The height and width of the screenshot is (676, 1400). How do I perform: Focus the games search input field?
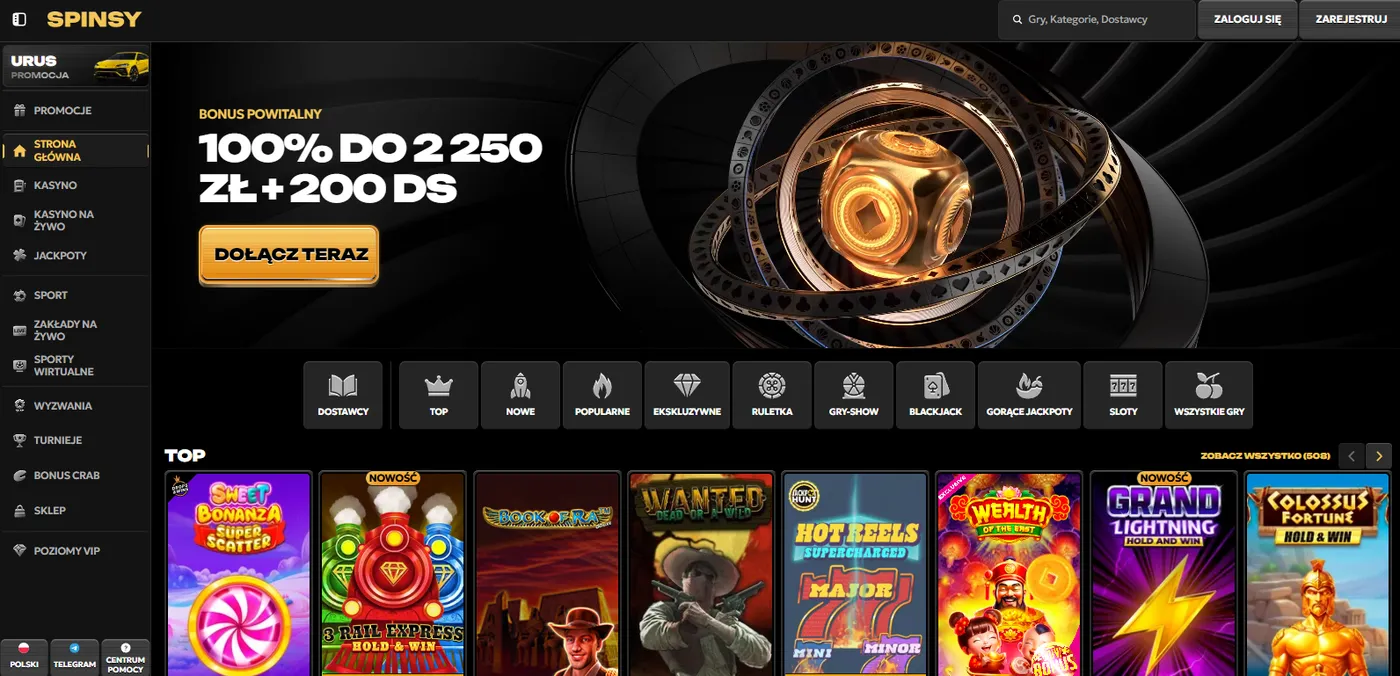(x=1105, y=19)
